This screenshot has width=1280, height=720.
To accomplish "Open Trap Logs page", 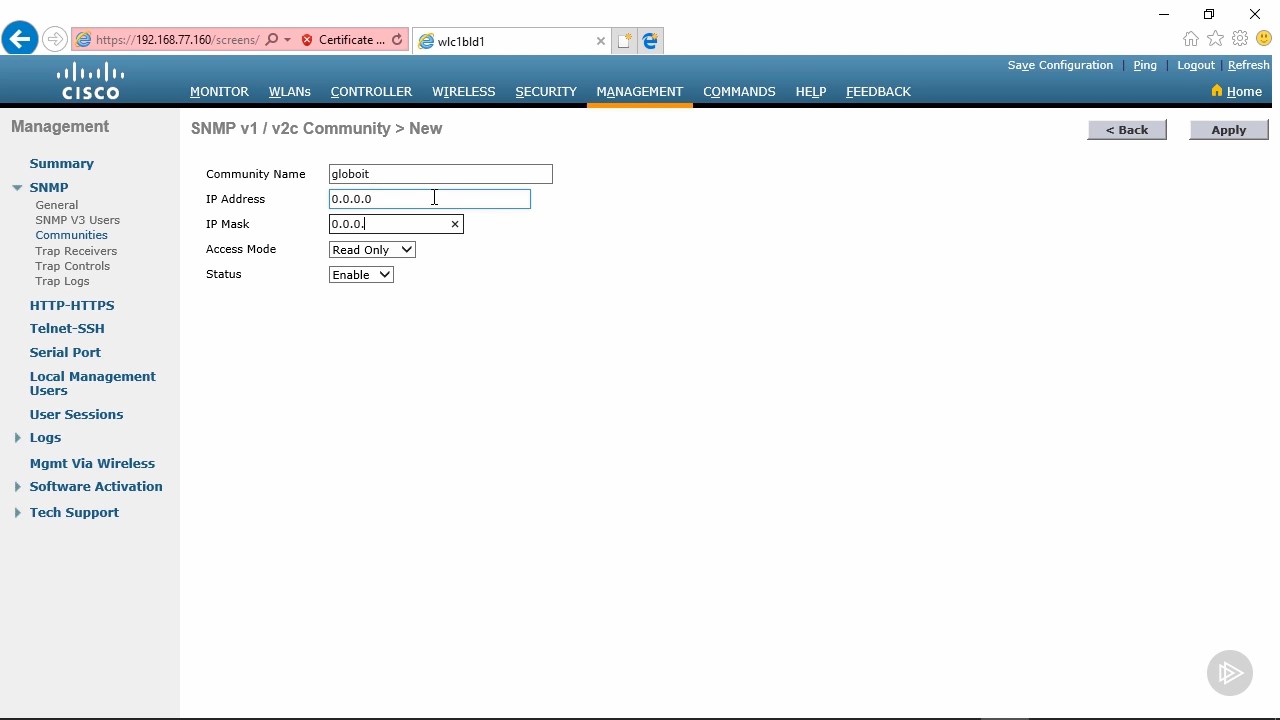I will (x=63, y=281).
